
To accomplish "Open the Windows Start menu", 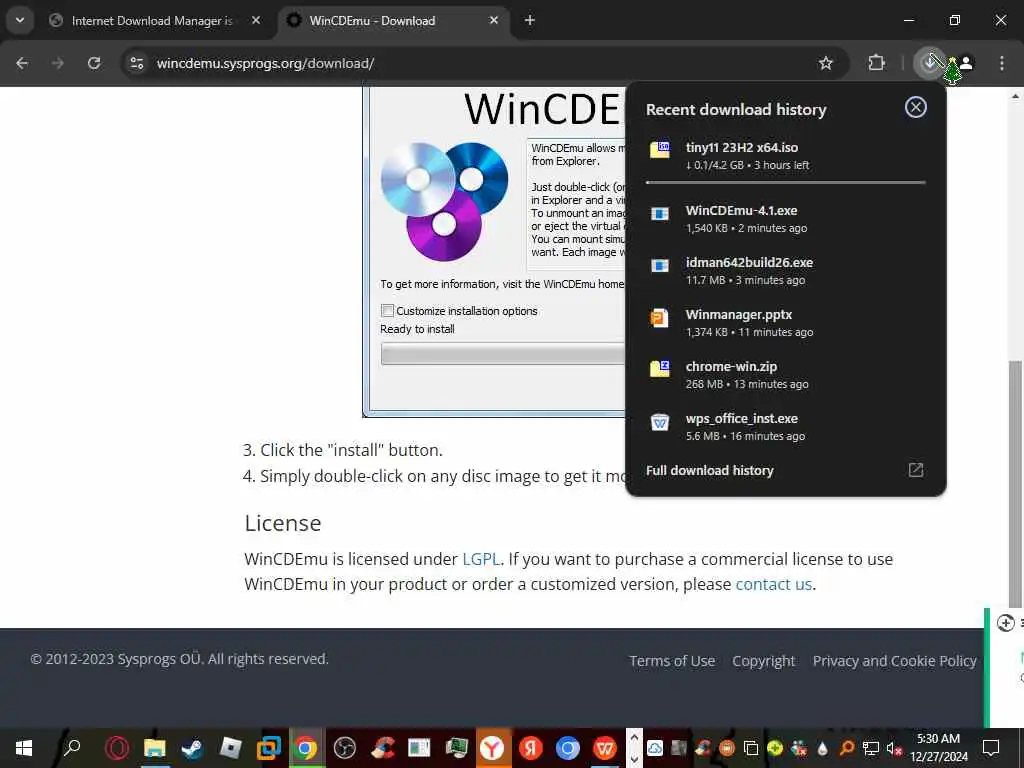I will (24, 748).
